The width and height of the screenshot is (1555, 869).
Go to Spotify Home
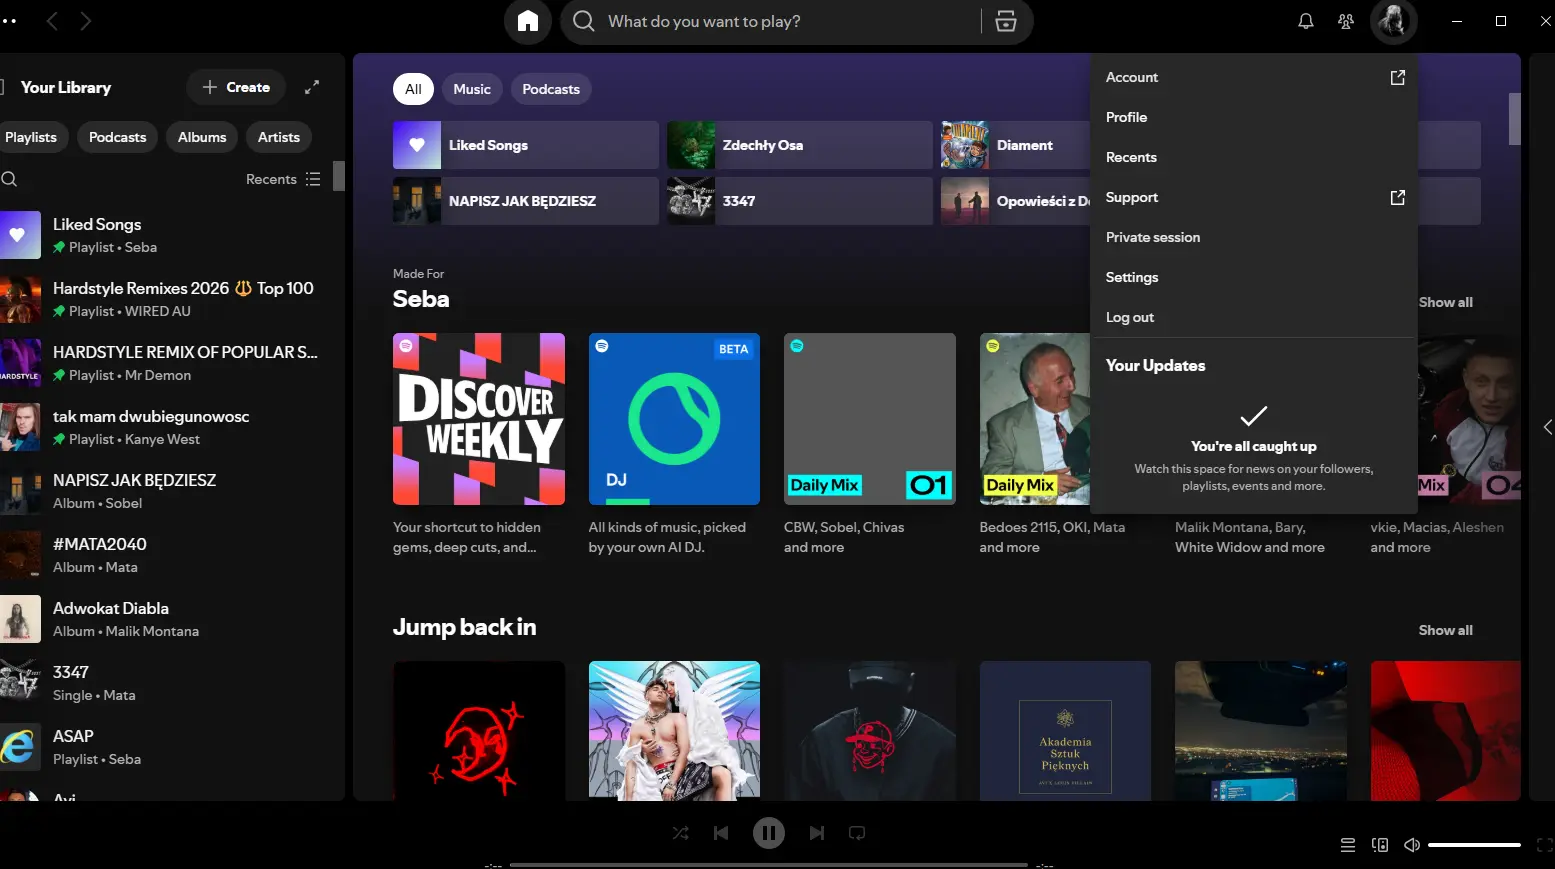click(528, 21)
